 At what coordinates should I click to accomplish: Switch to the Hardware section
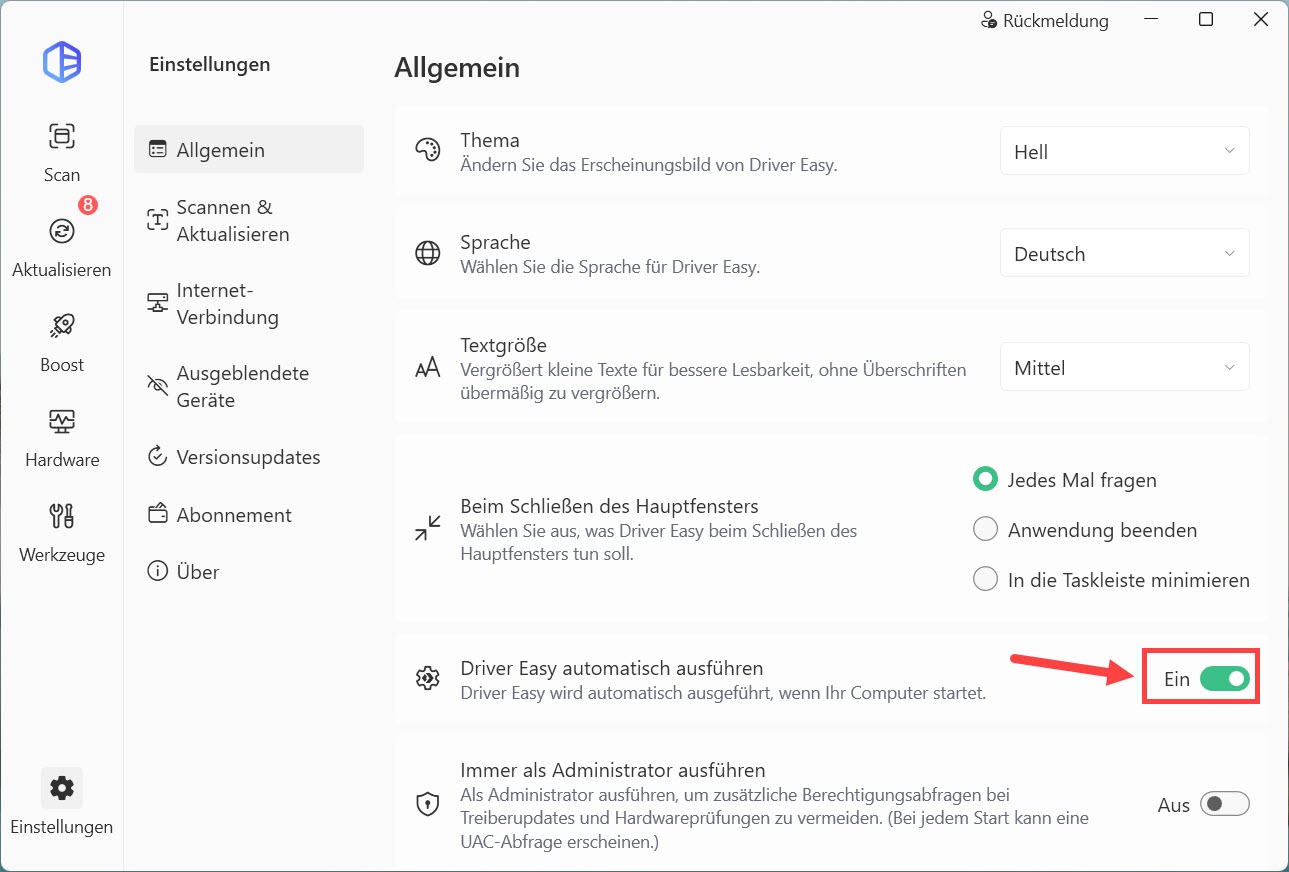pyautogui.click(x=61, y=436)
